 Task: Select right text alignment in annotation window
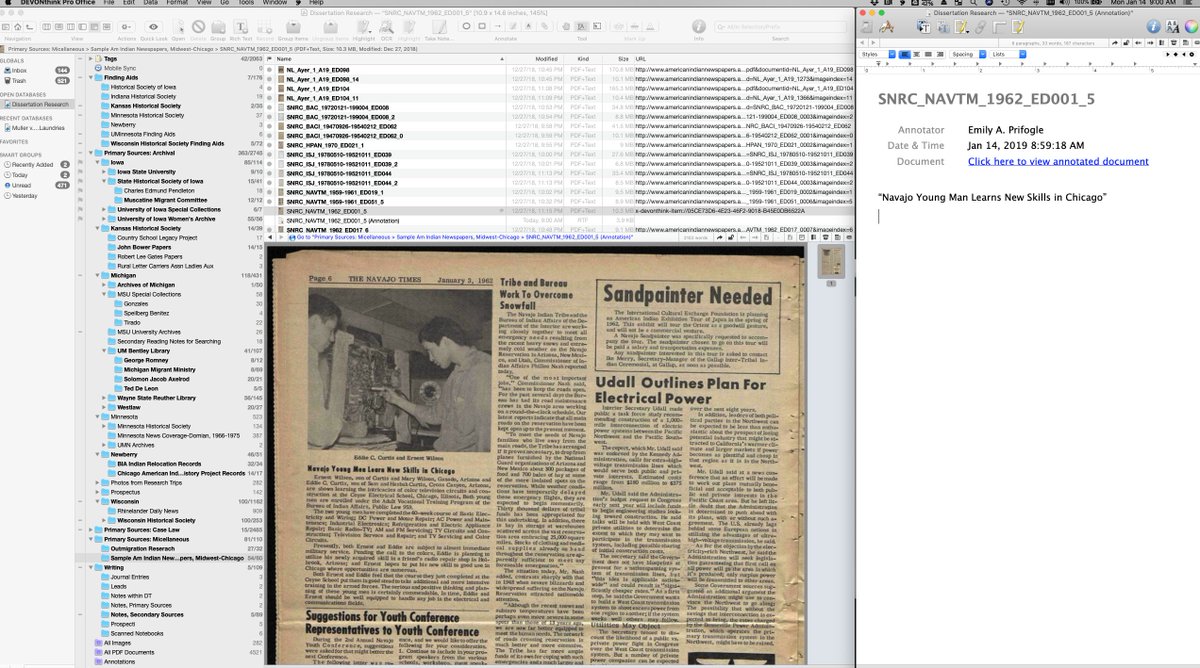(x=941, y=54)
